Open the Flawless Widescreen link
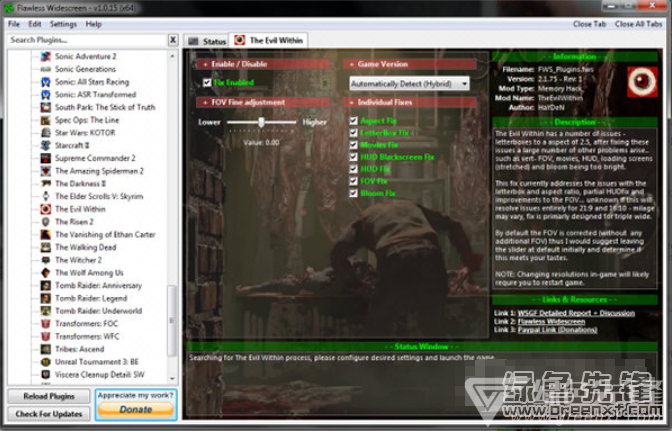This screenshot has height=431, width=672. tap(551, 321)
